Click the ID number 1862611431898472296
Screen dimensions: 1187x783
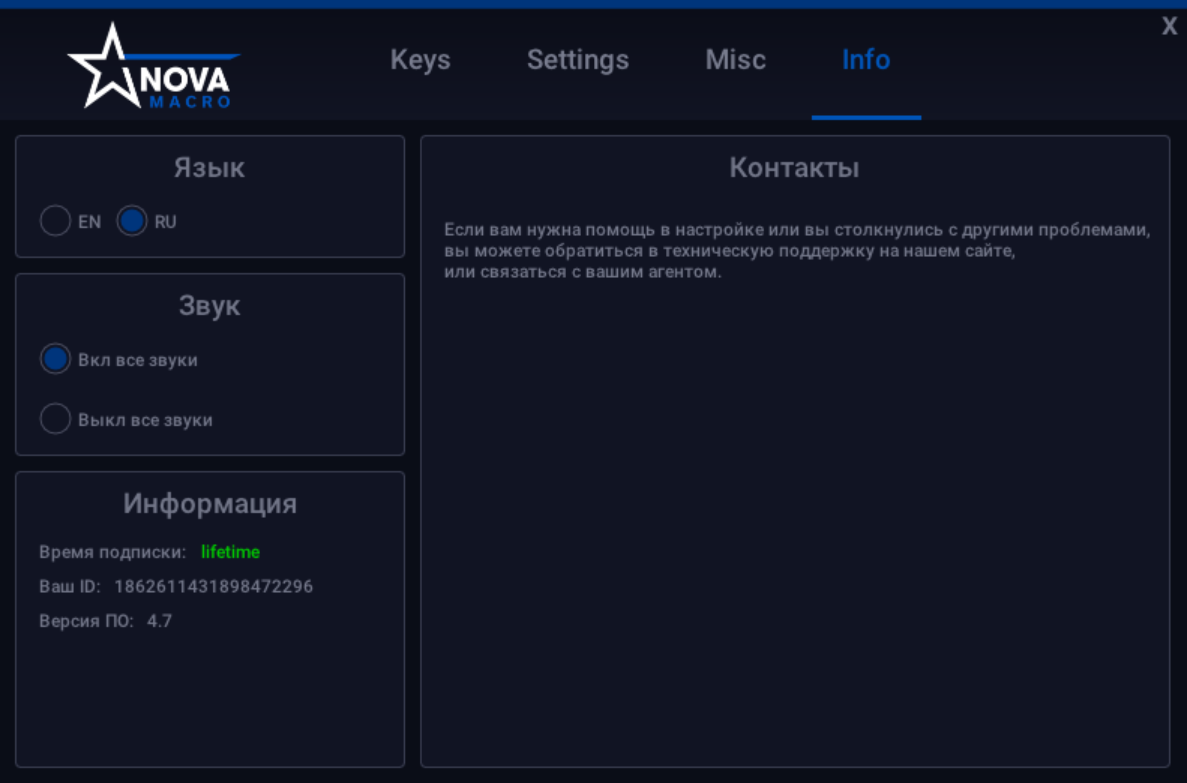[x=213, y=587]
